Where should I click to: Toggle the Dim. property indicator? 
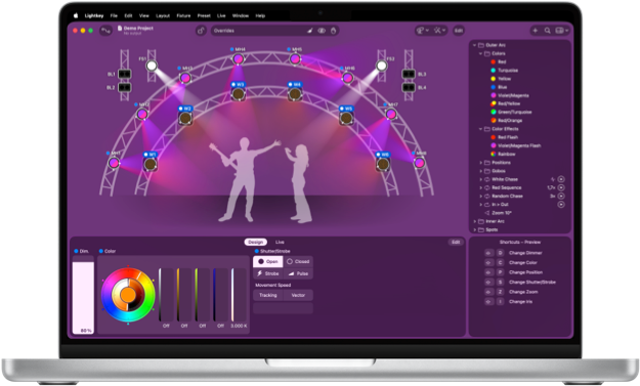pos(76,251)
